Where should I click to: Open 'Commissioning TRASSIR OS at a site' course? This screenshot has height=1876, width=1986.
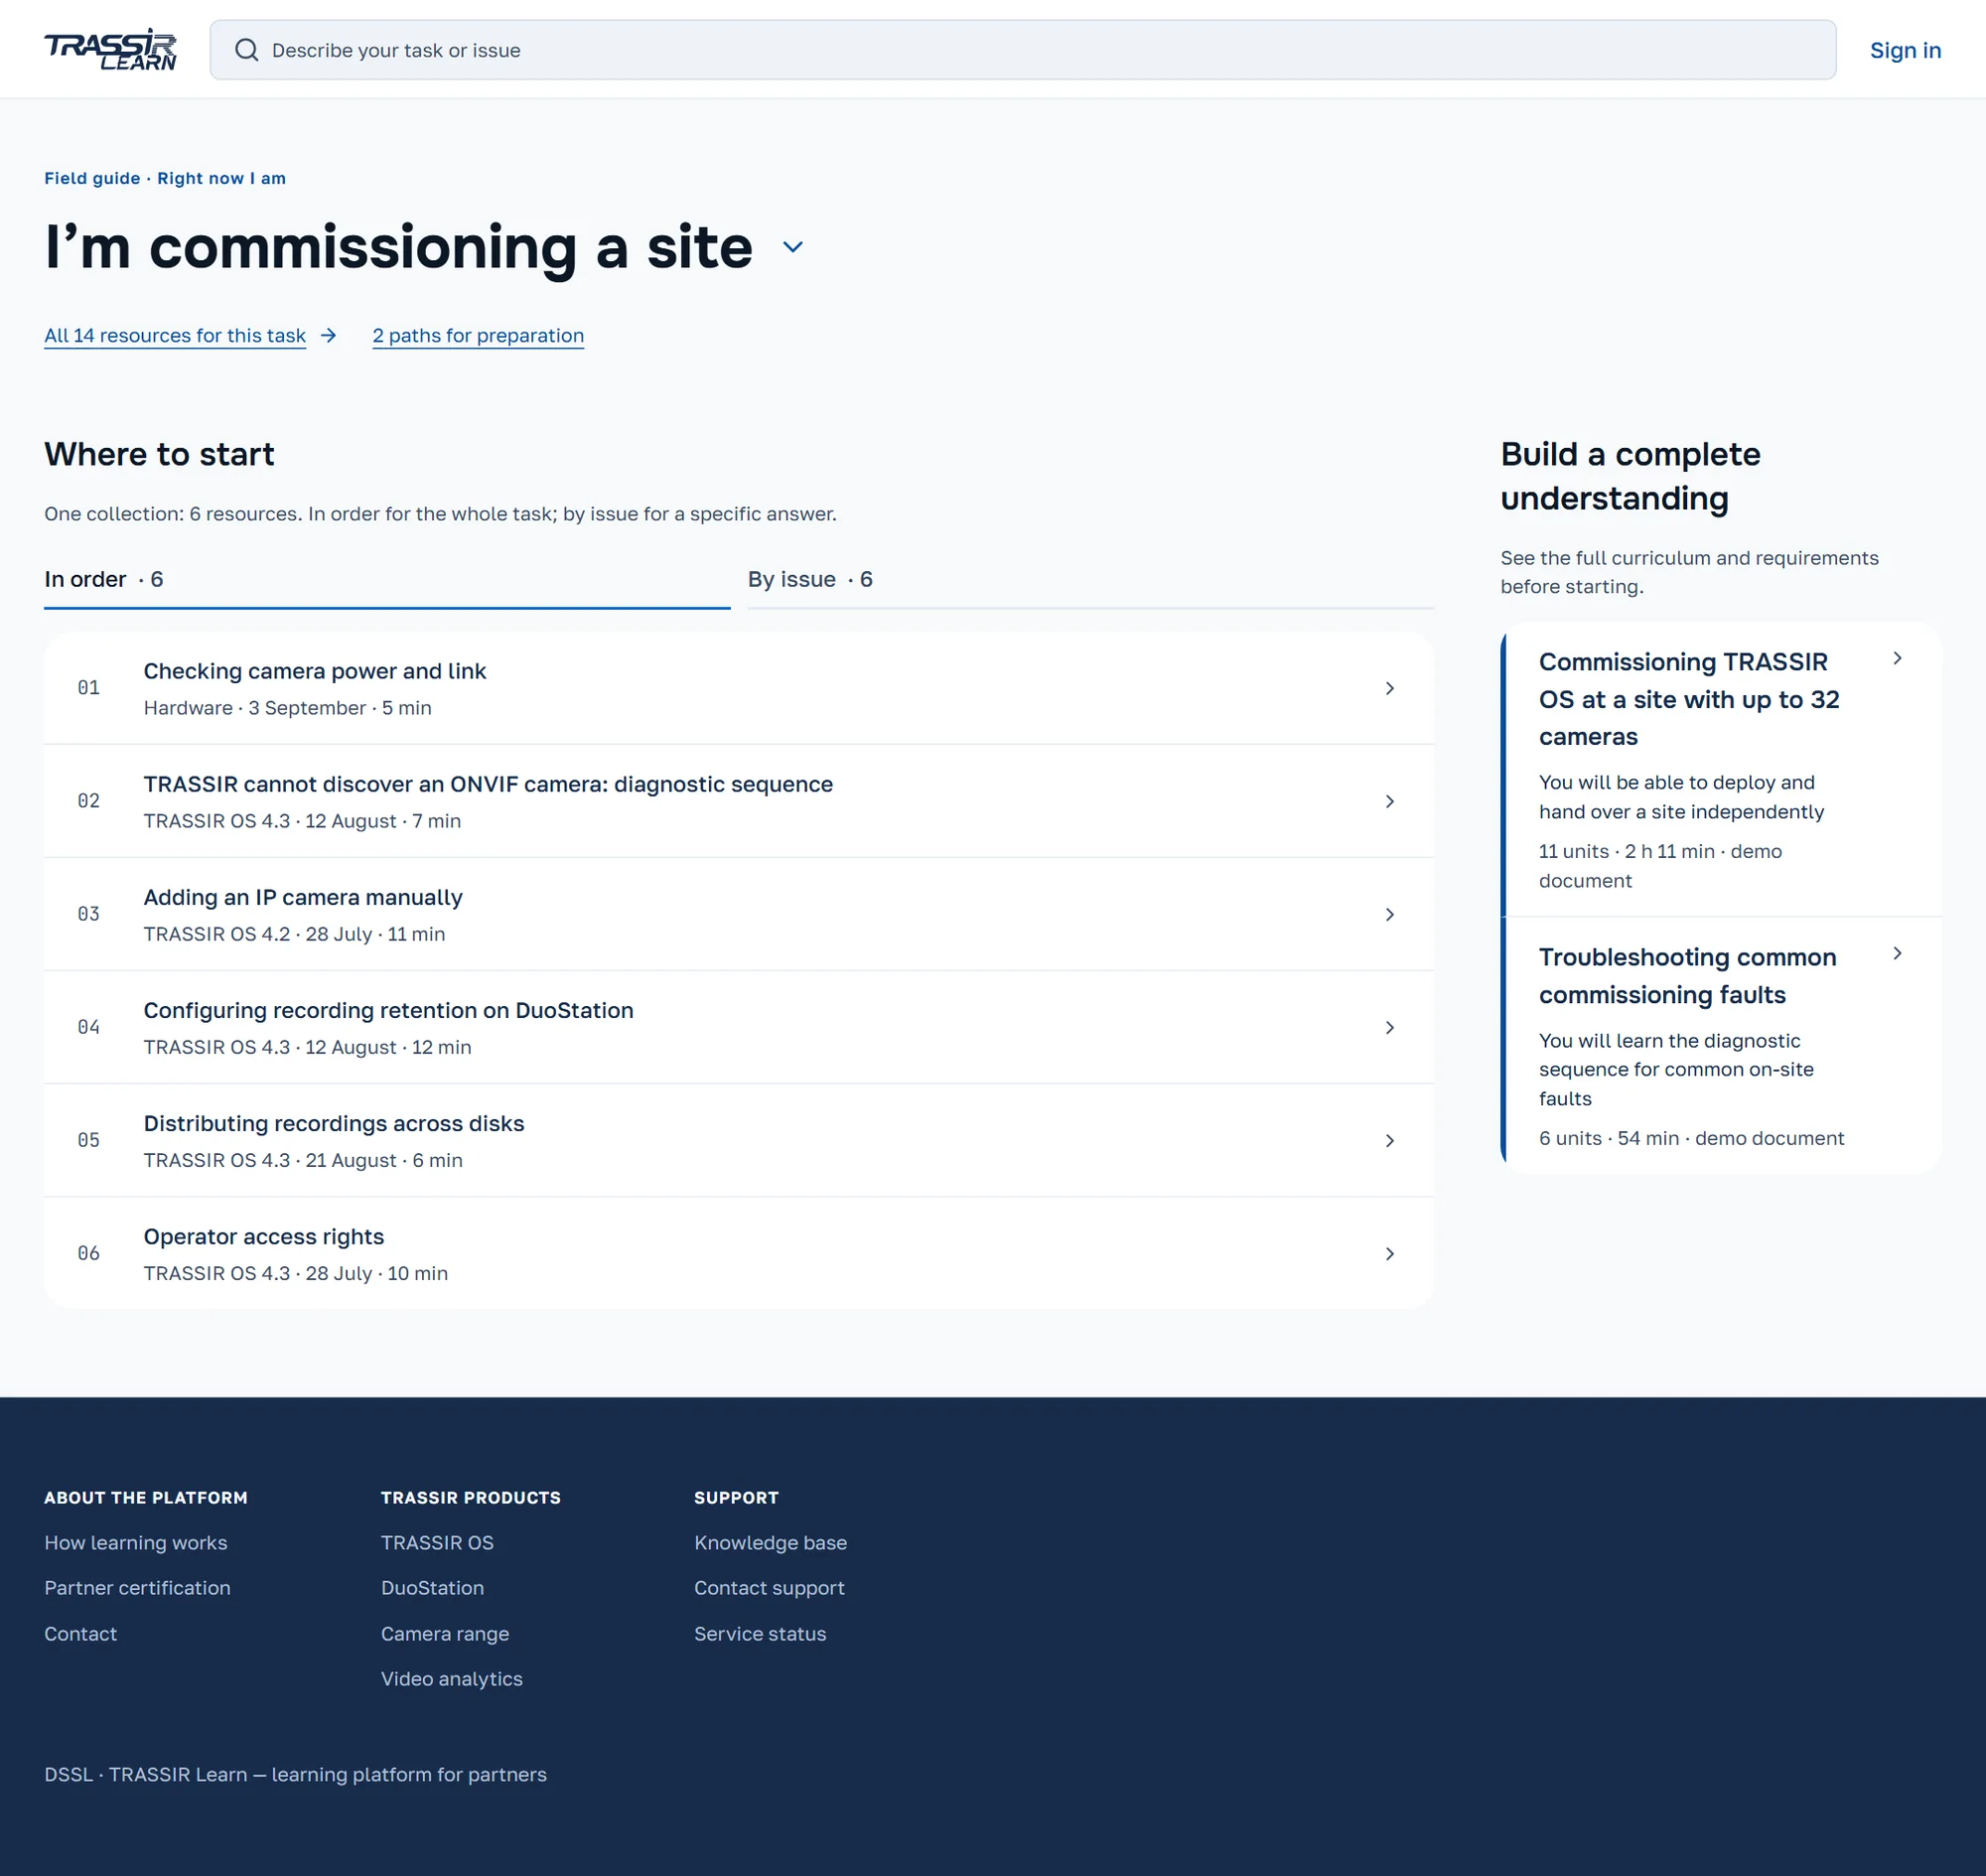click(x=1721, y=769)
